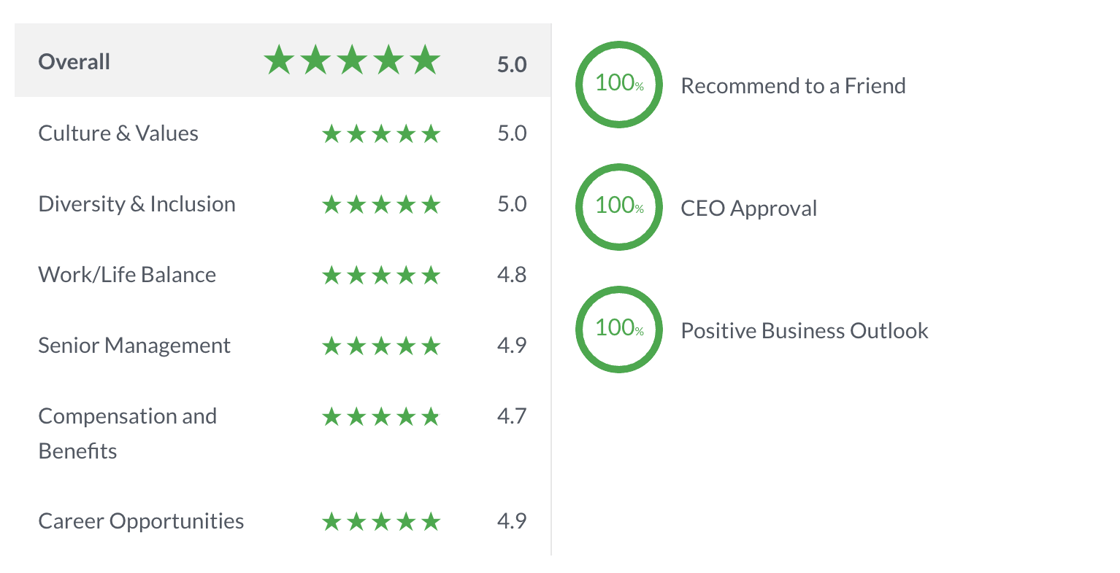Select the Compensation and Benefits label
1120x573 pixels.
[127, 432]
